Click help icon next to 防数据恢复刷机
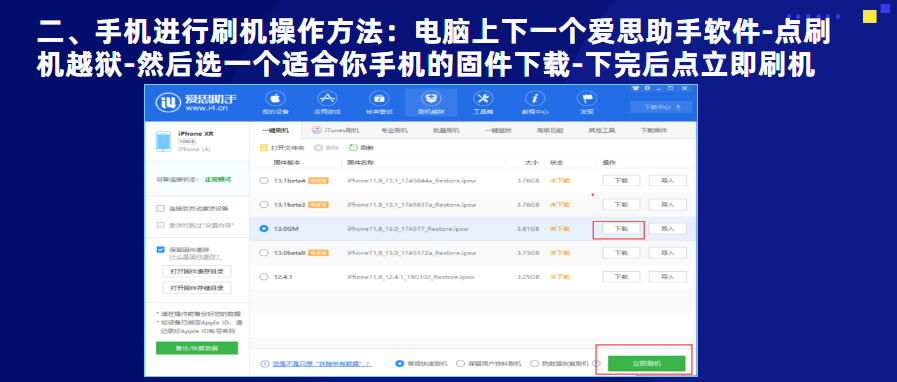897x382 pixels. click(597, 363)
